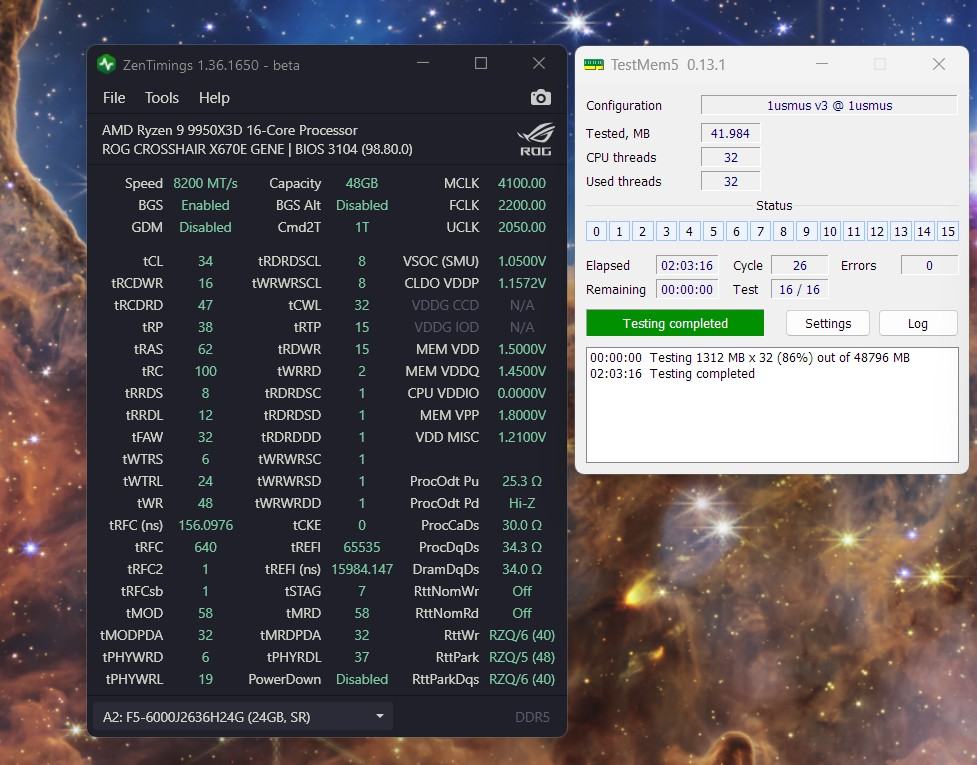Click thread status box 6
977x765 pixels.
tap(736, 232)
